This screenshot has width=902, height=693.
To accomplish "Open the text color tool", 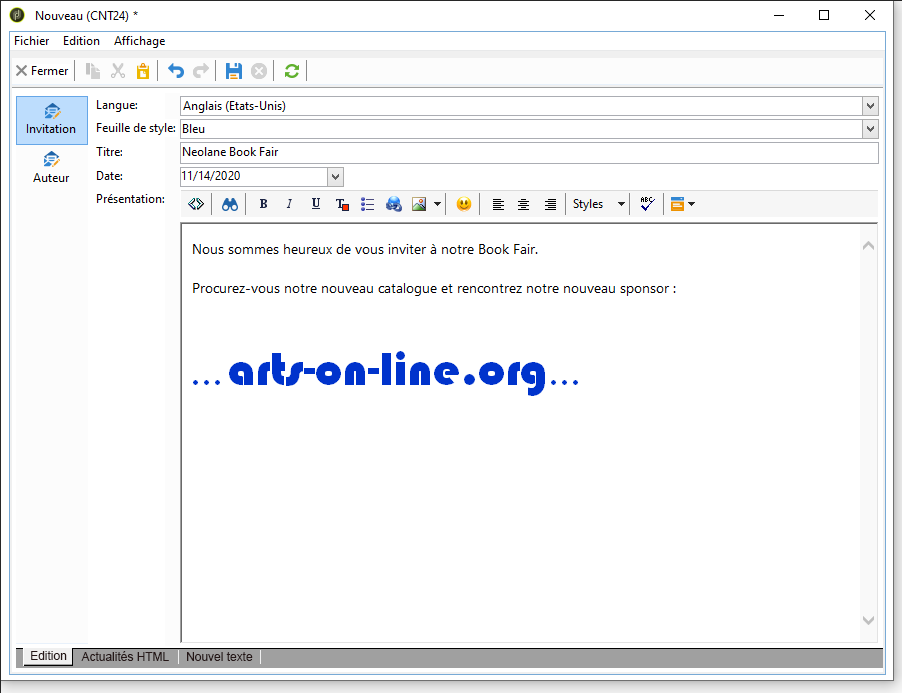I will [x=342, y=204].
